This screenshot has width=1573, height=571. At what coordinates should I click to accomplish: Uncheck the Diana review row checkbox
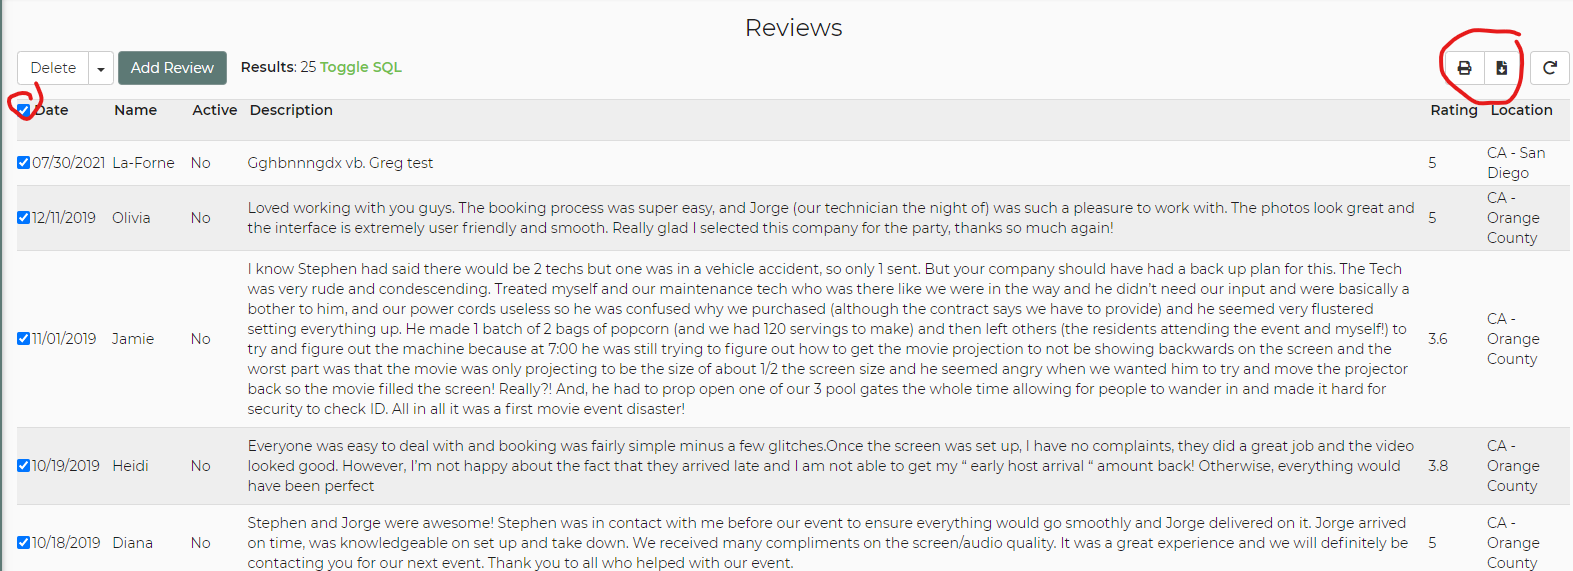pyautogui.click(x=23, y=543)
